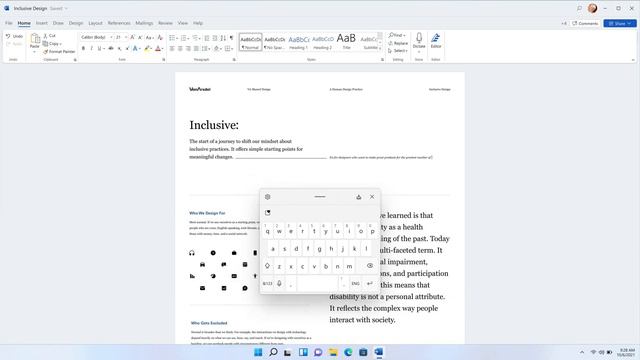Decrease font size with the shrink icon

click(140, 37)
